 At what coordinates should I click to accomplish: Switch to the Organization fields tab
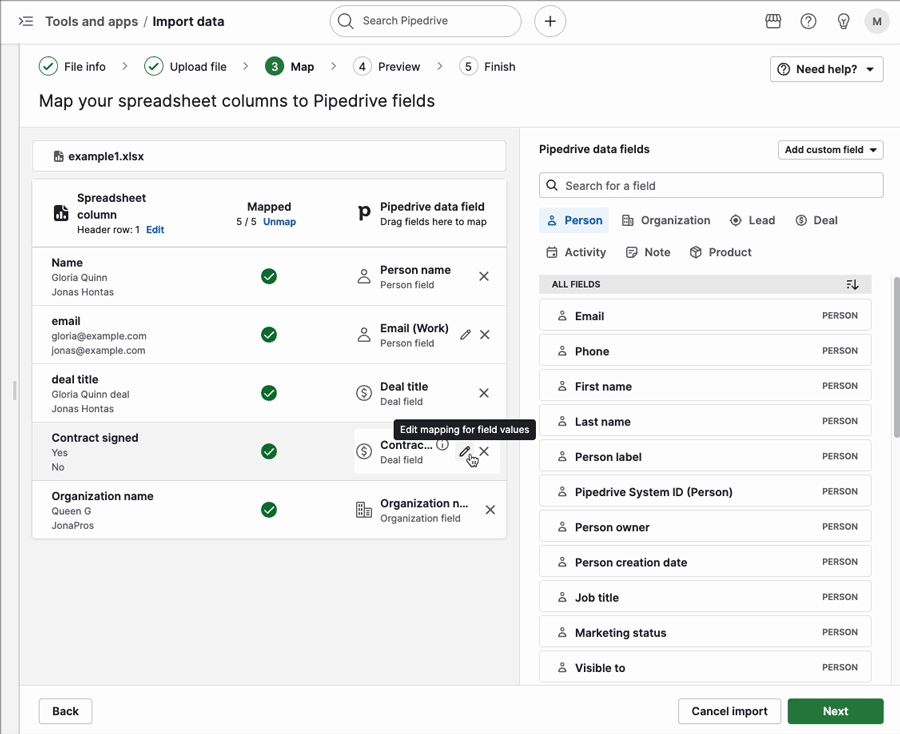coord(666,221)
